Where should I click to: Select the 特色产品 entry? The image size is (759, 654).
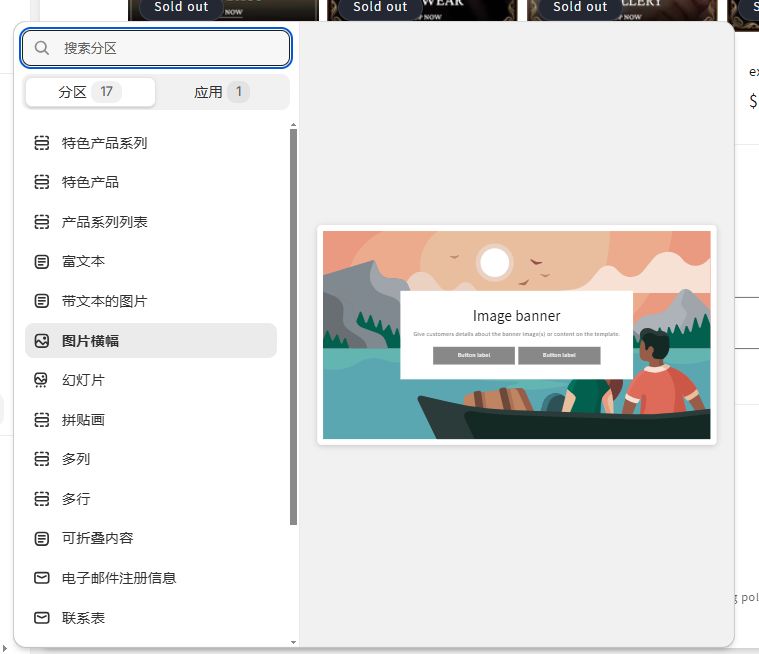pyautogui.click(x=151, y=182)
